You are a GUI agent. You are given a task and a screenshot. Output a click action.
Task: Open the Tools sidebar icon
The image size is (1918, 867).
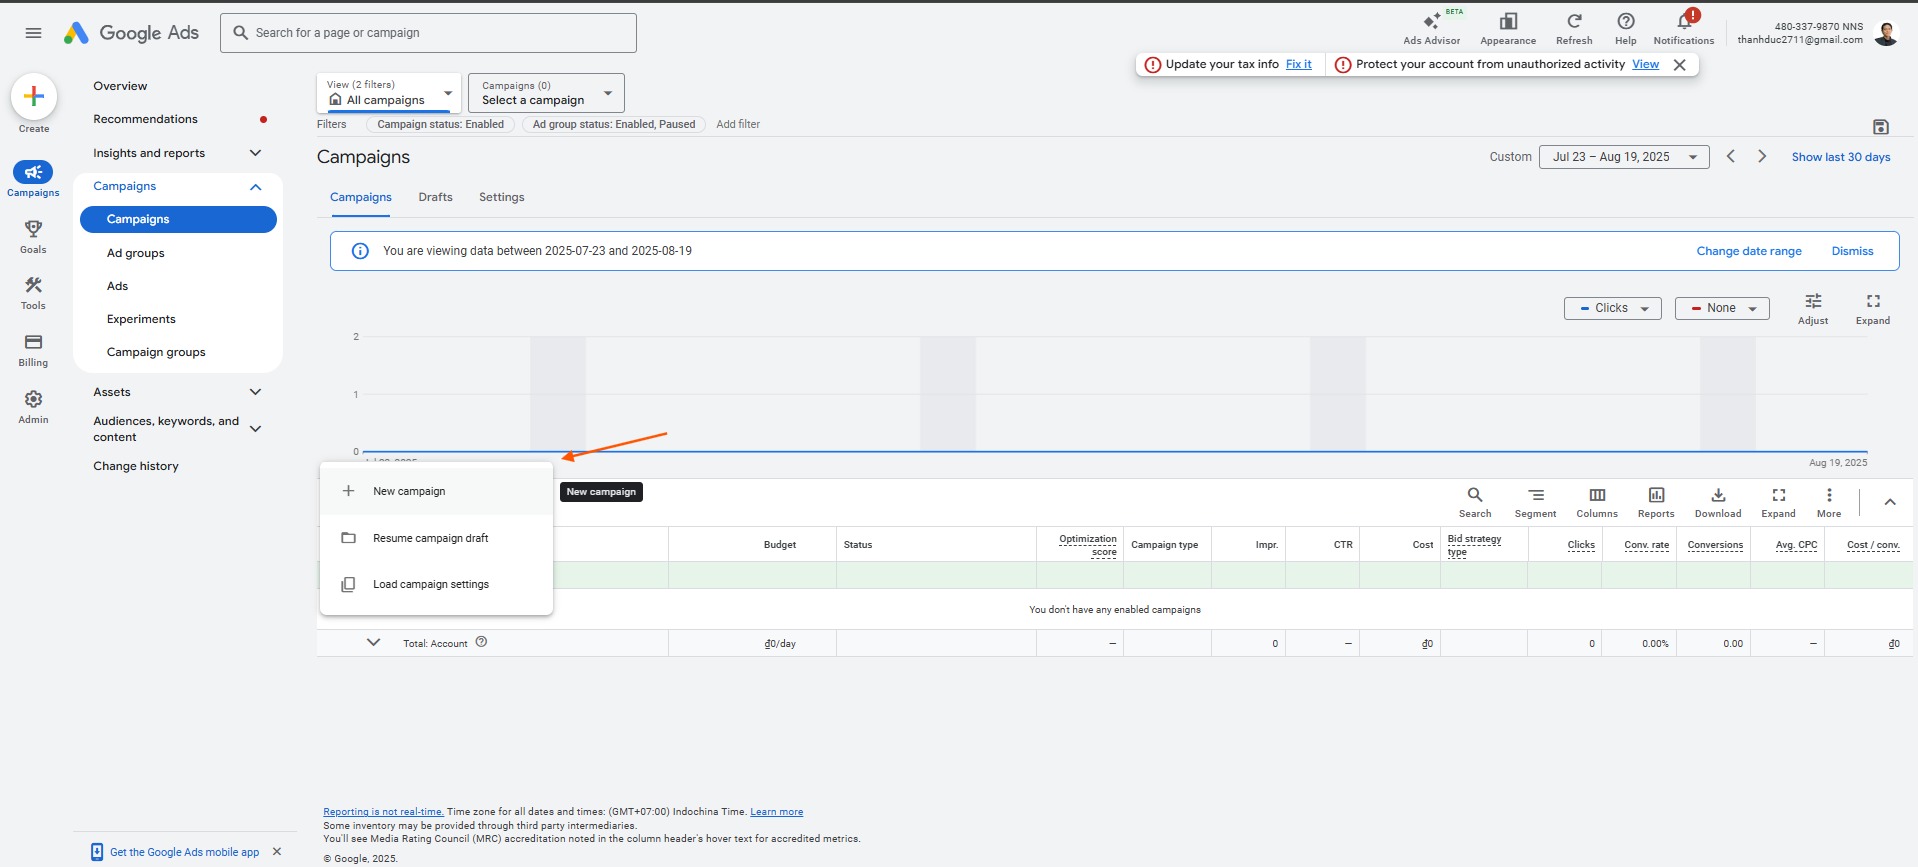[x=33, y=287]
